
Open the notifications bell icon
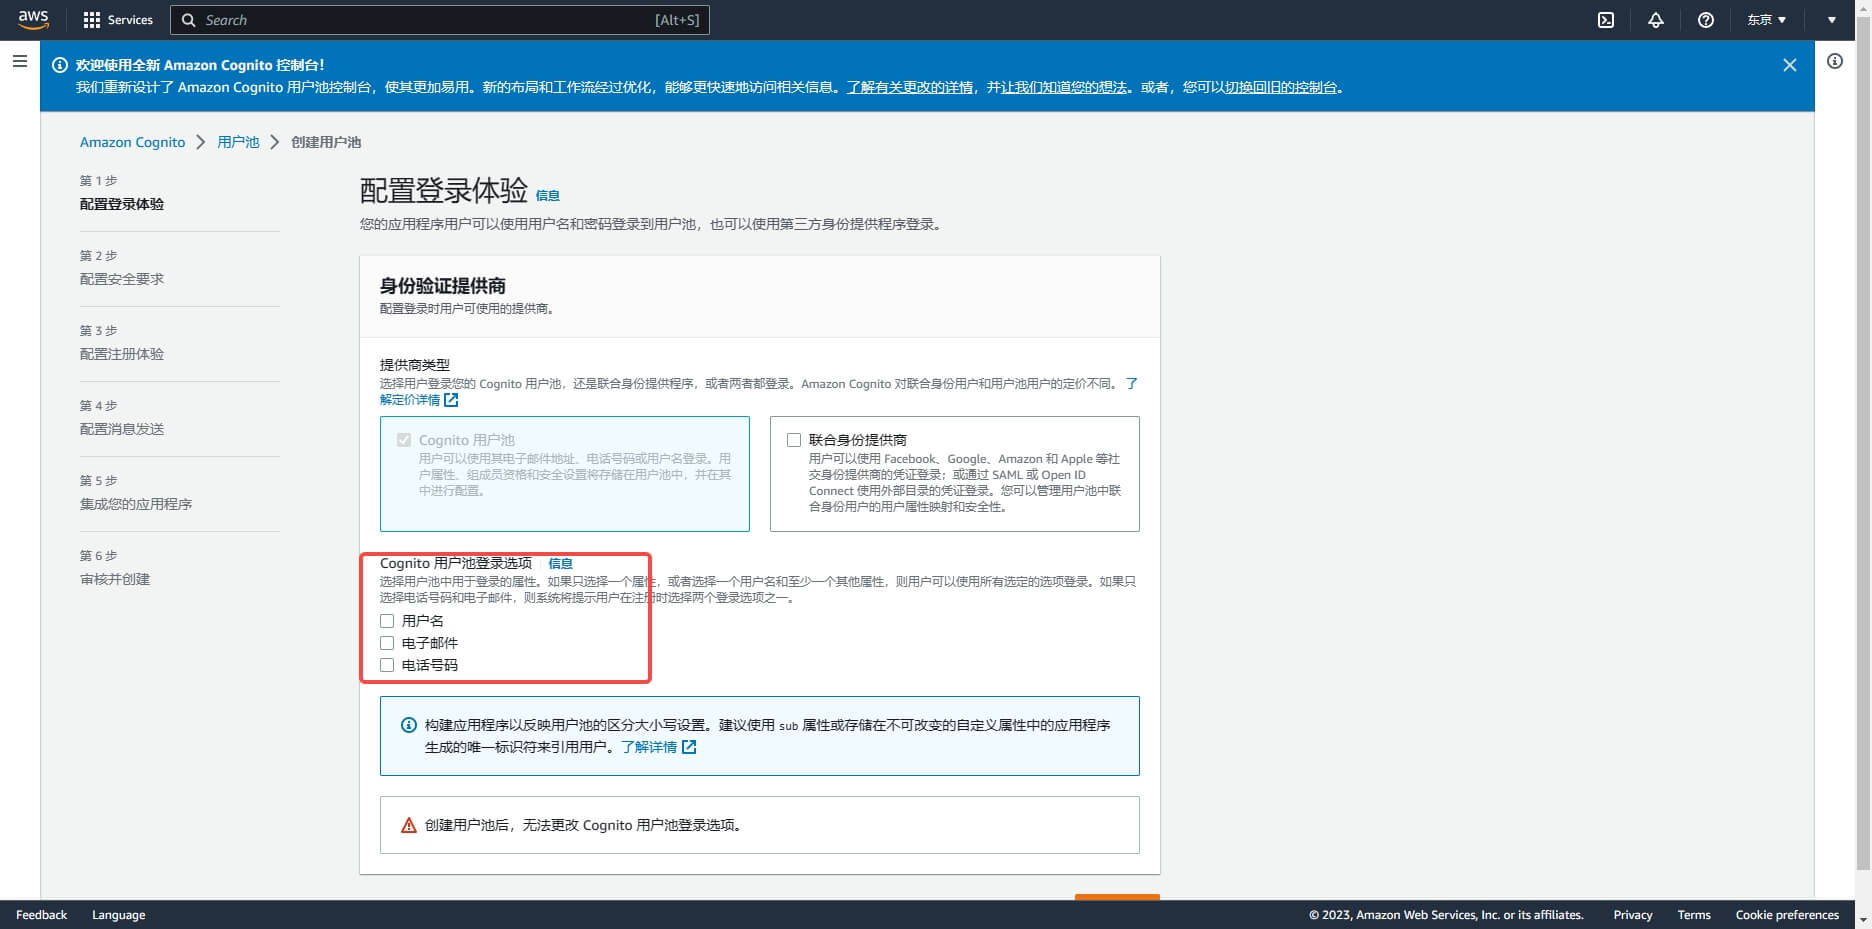tap(1656, 20)
